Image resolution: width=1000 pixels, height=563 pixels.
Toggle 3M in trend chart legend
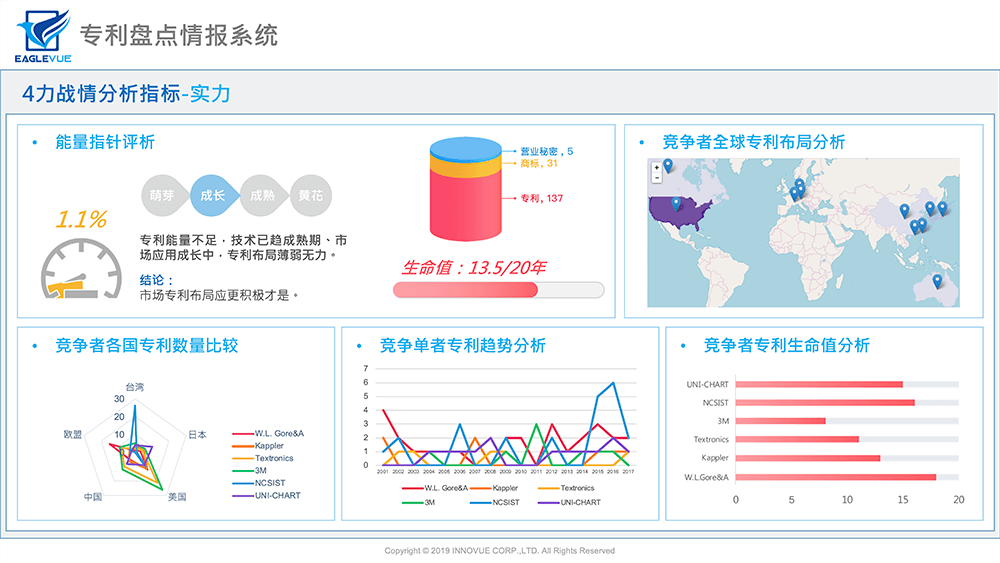418,502
